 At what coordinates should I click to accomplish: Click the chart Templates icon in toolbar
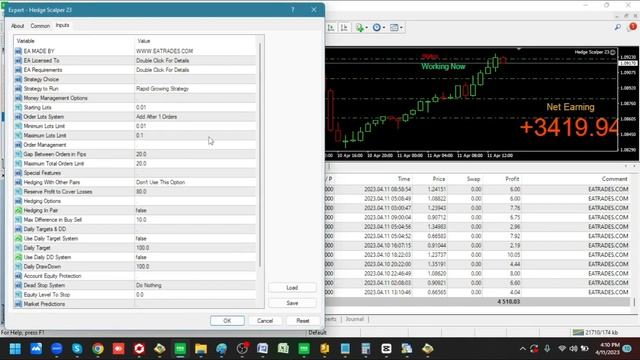point(394,28)
